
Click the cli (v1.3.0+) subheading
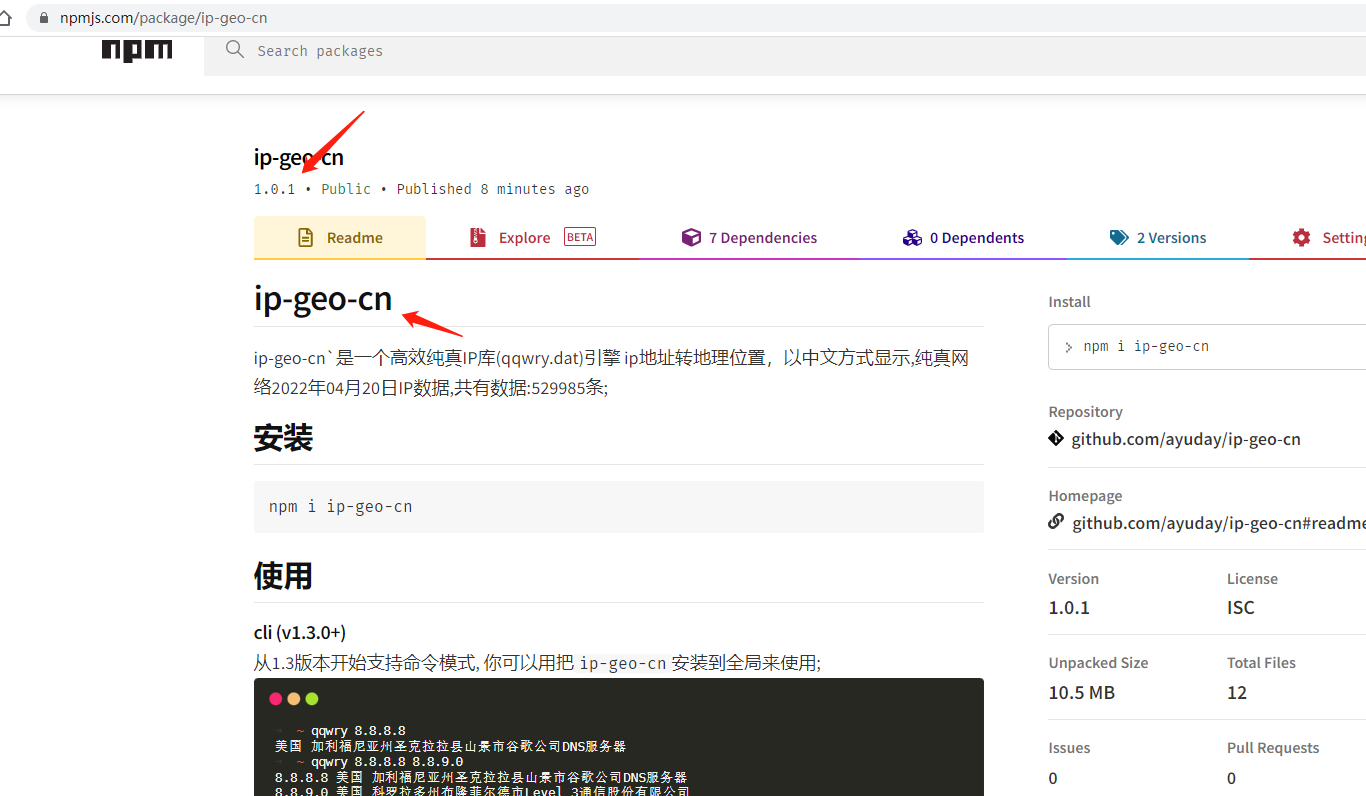(300, 632)
